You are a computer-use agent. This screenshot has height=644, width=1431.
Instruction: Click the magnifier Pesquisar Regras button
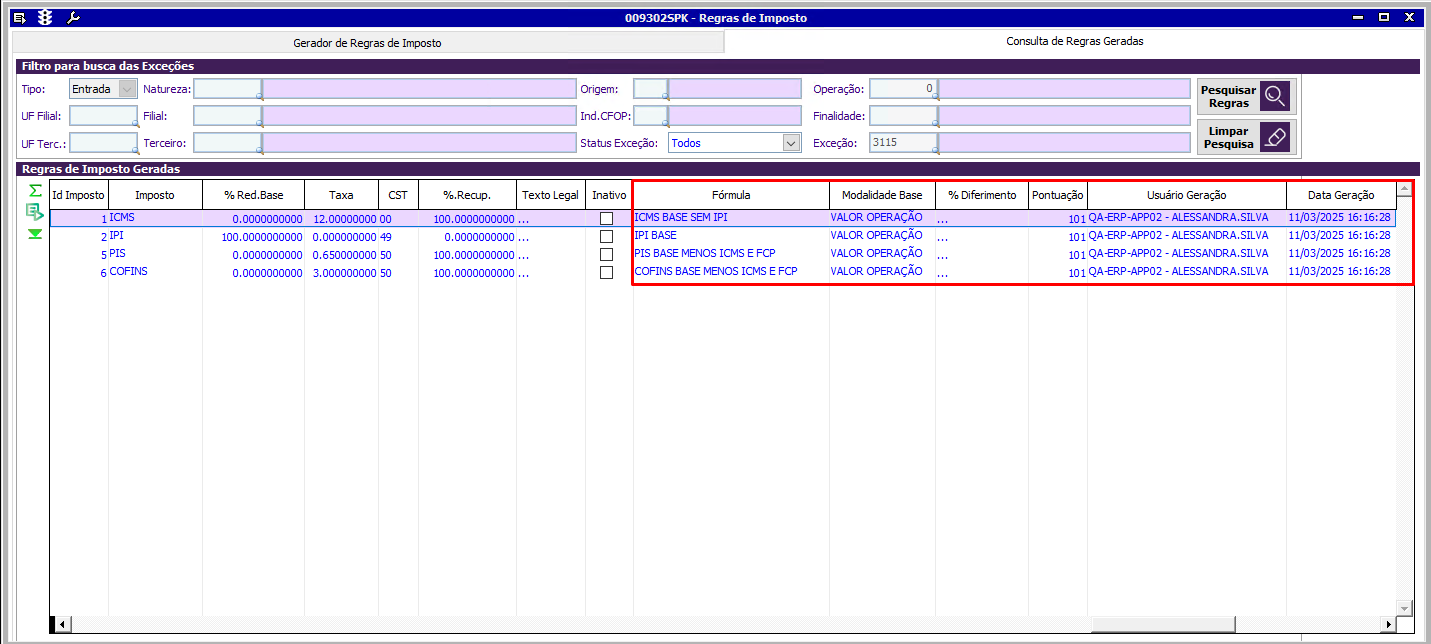pos(1246,97)
